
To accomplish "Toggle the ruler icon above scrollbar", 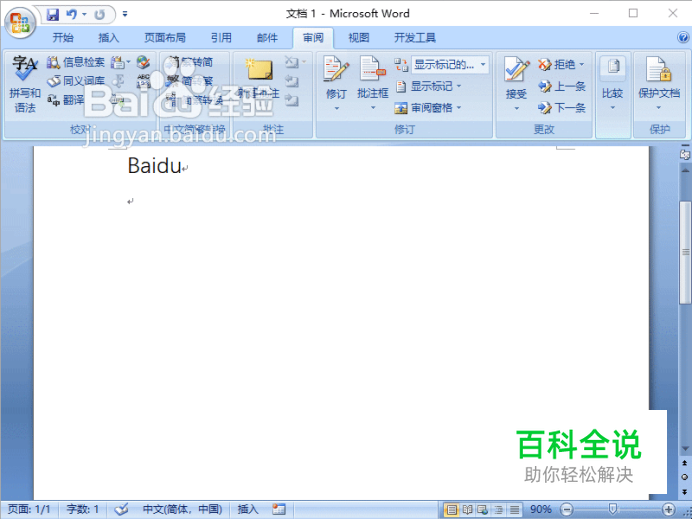I will tap(685, 154).
